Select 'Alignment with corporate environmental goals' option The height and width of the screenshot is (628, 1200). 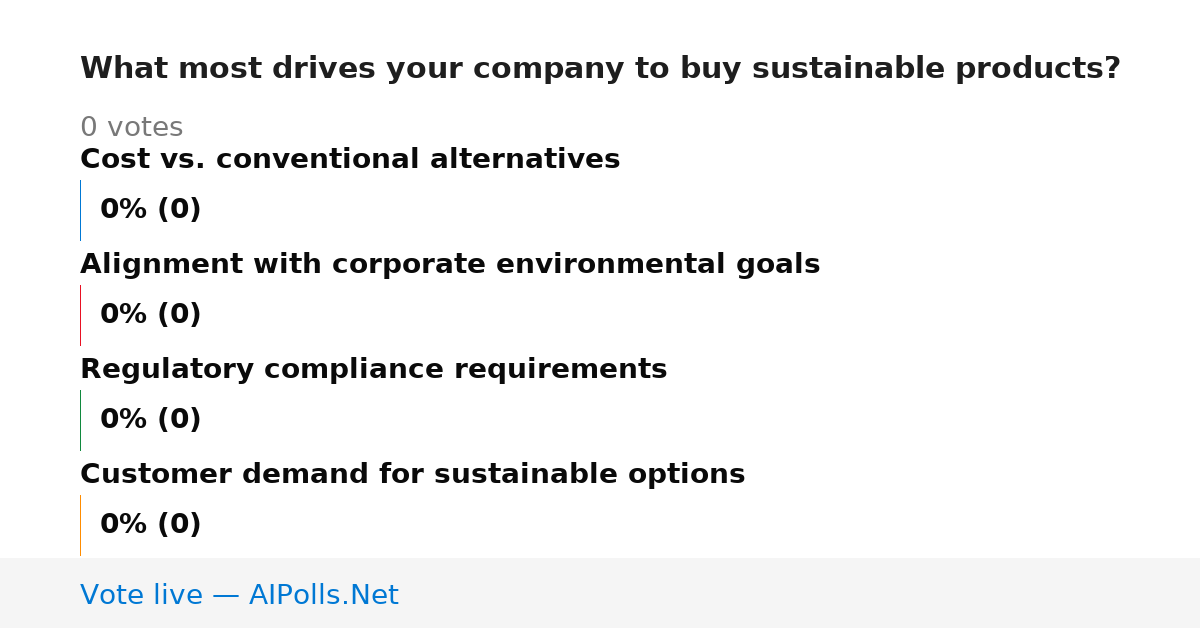(x=450, y=264)
